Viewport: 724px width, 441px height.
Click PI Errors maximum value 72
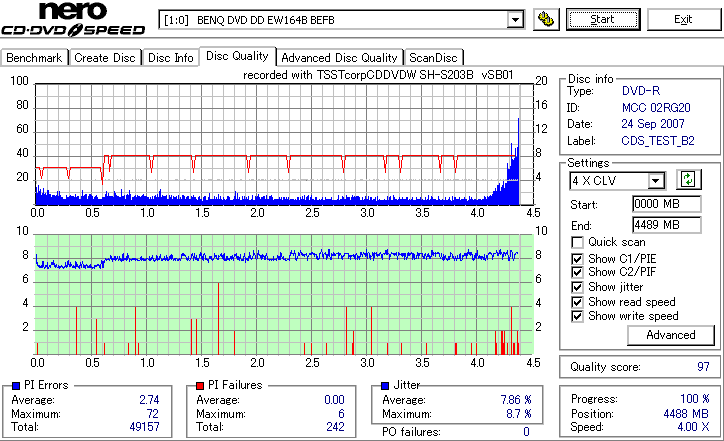coord(153,413)
